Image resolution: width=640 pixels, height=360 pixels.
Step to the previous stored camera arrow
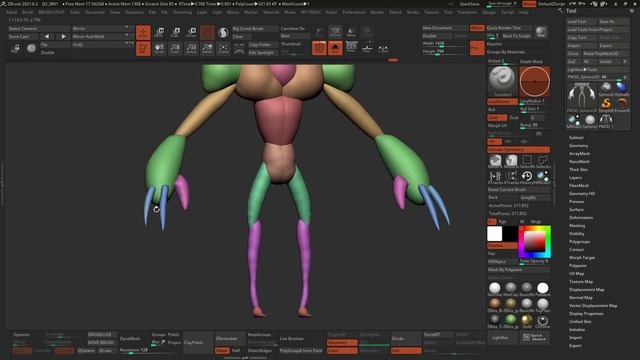[x=47, y=36]
